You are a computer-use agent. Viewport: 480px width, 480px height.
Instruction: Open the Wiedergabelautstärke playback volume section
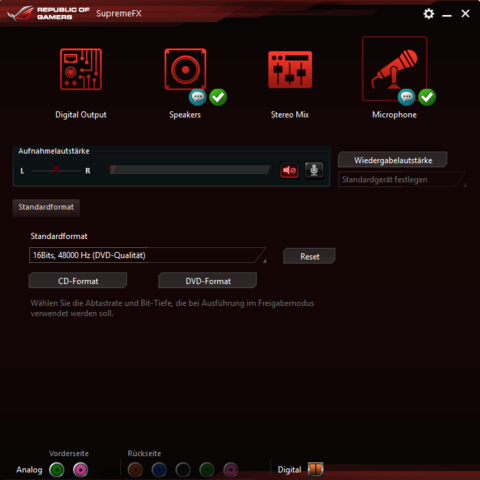393,160
